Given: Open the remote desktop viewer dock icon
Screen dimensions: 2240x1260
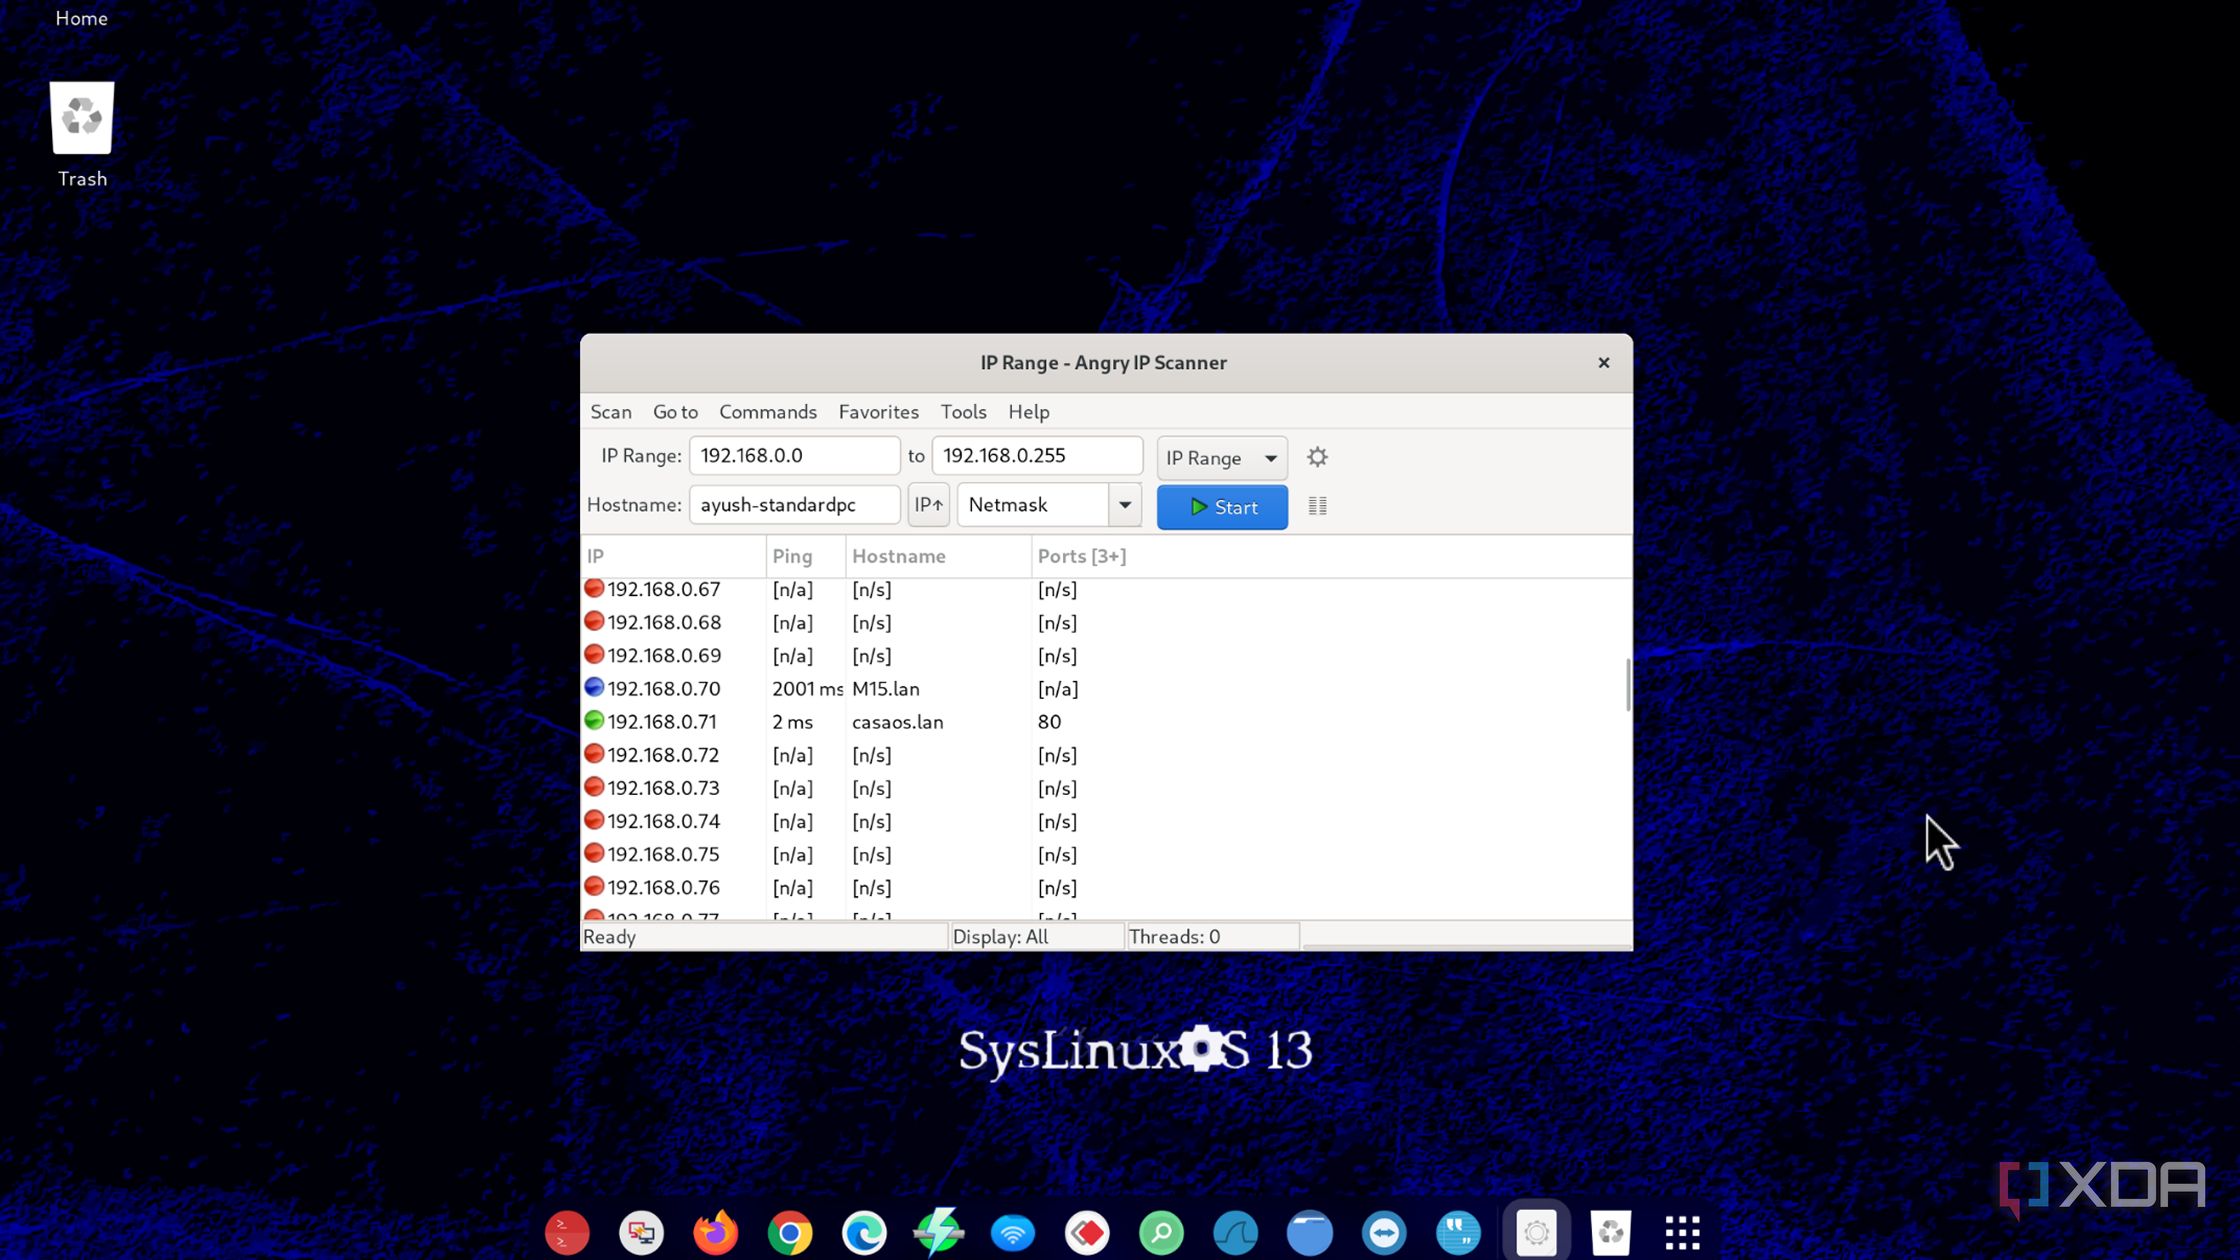Looking at the screenshot, I should coord(641,1233).
